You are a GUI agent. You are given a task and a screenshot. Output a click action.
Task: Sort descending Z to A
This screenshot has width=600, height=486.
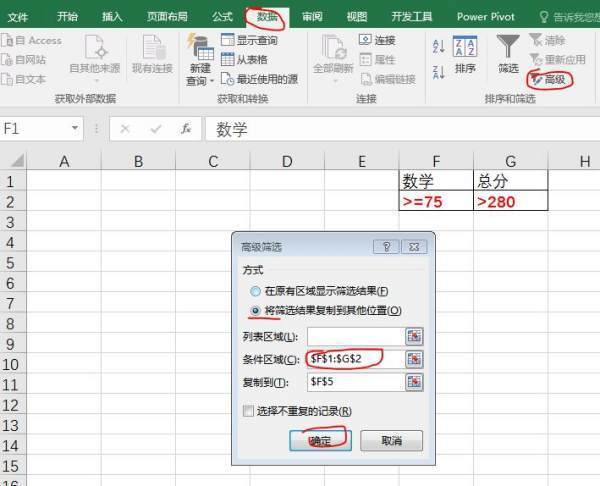tap(439, 72)
